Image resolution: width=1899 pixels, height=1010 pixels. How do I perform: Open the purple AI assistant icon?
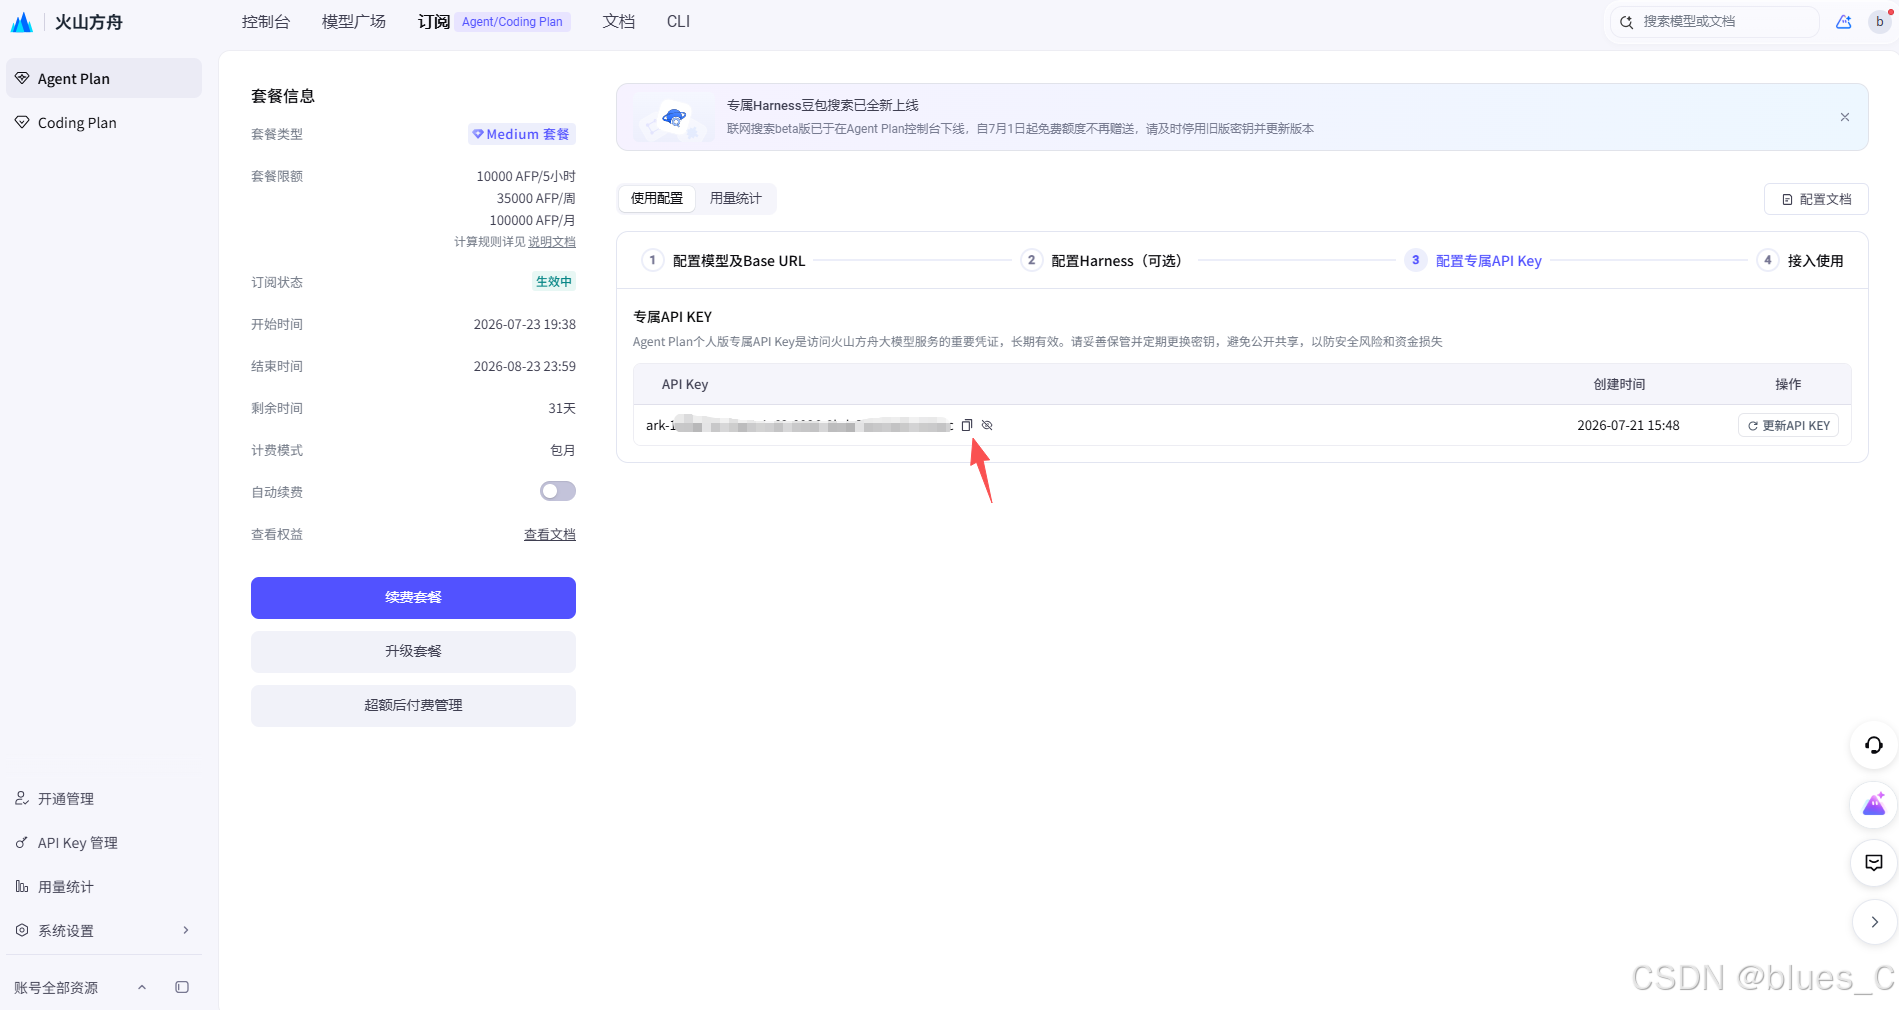pos(1874,804)
